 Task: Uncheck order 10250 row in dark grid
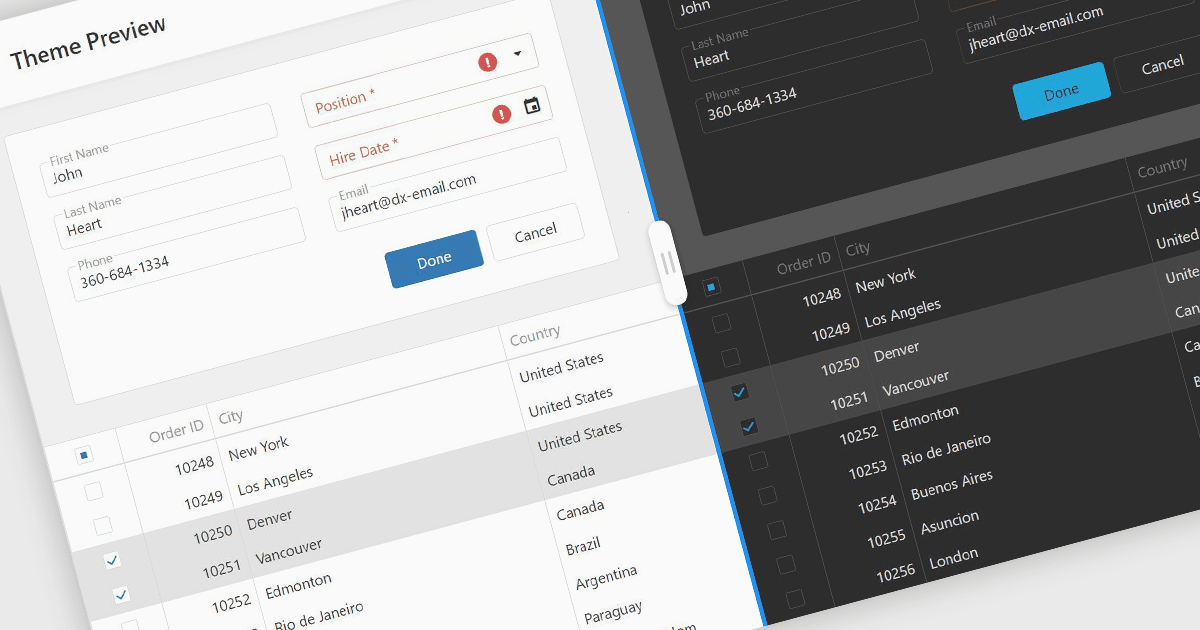pyautogui.click(x=739, y=392)
